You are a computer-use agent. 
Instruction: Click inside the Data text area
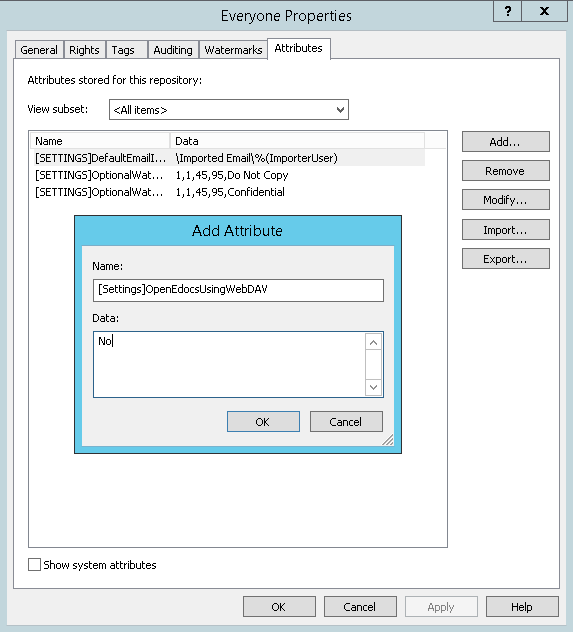click(x=229, y=364)
